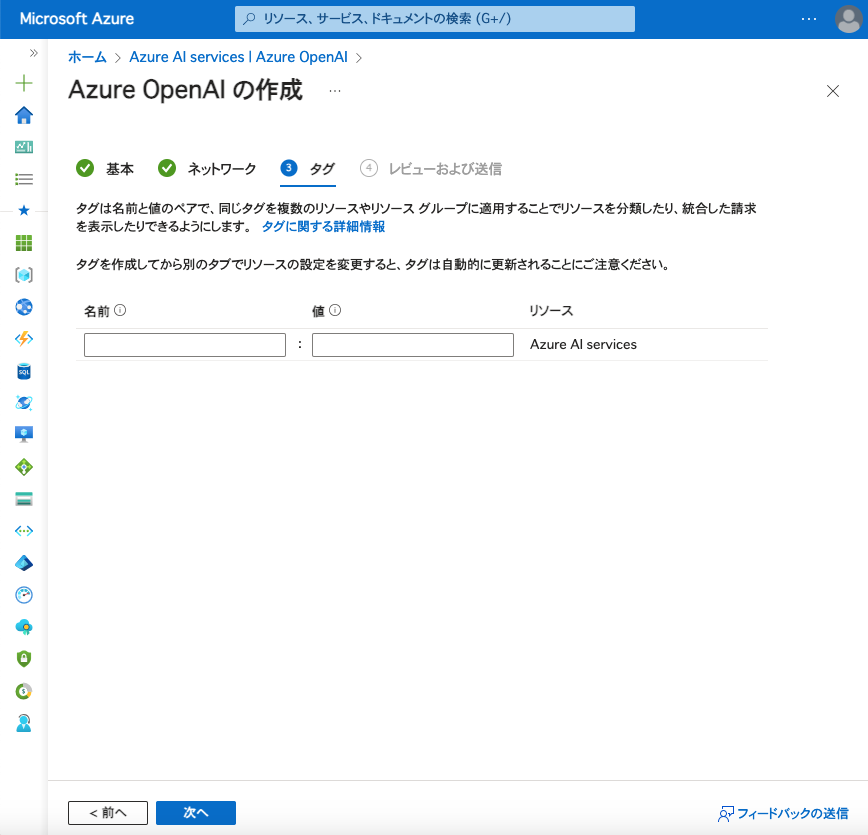The width and height of the screenshot is (868, 835).
Task: Open All resources green grid icon
Action: [x=24, y=243]
